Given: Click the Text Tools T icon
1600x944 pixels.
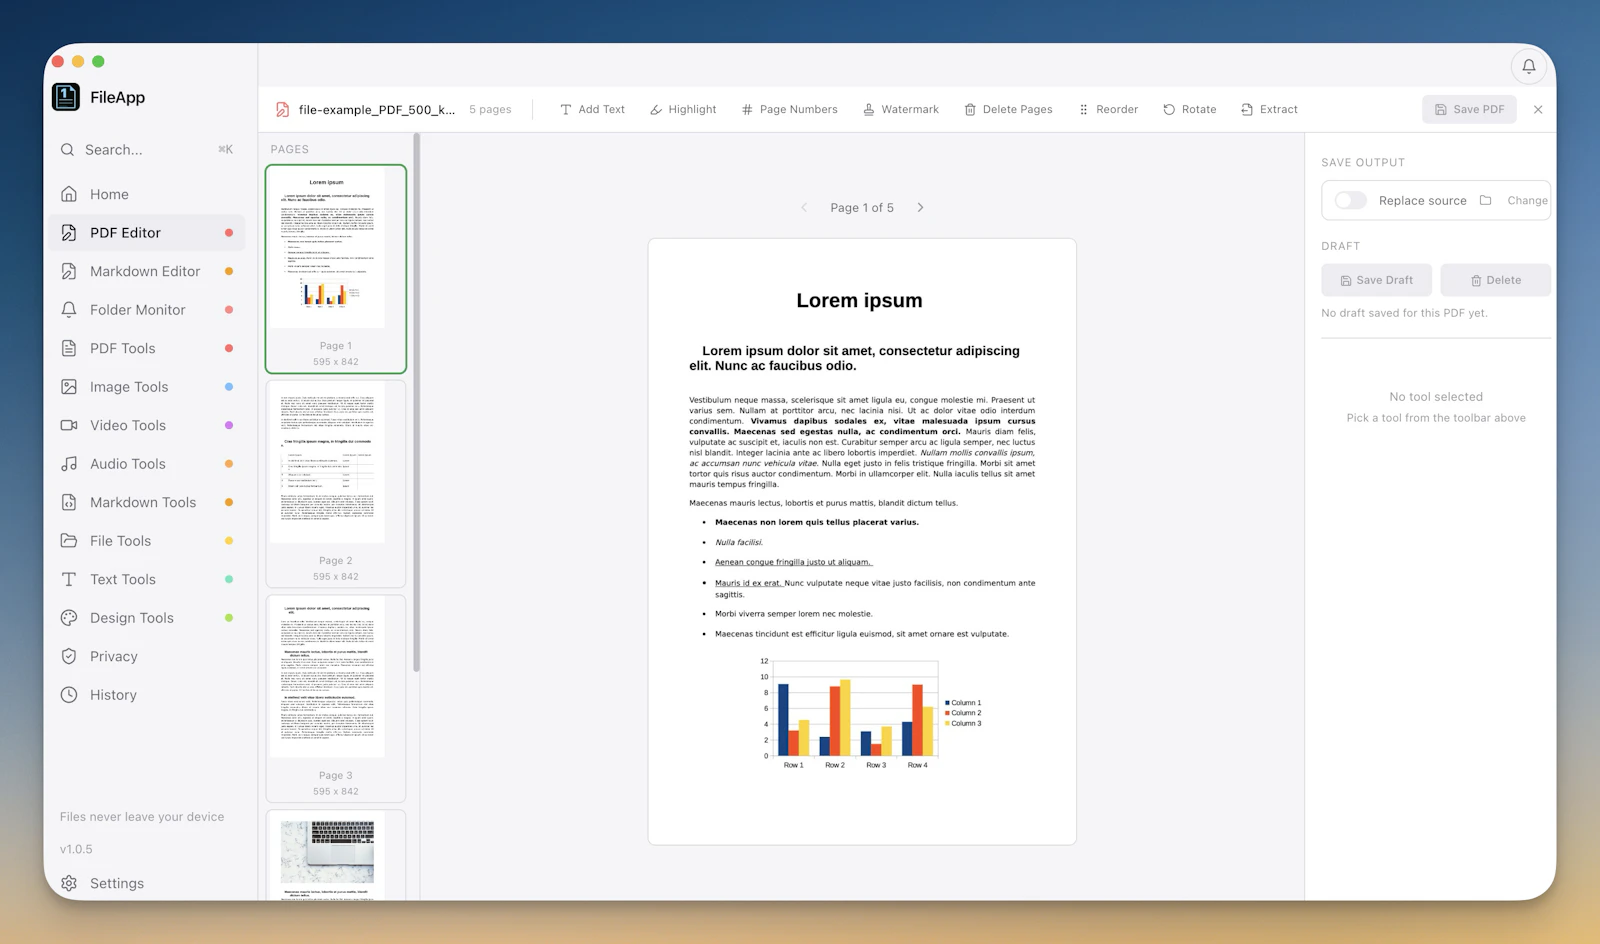Looking at the screenshot, I should tap(69, 579).
